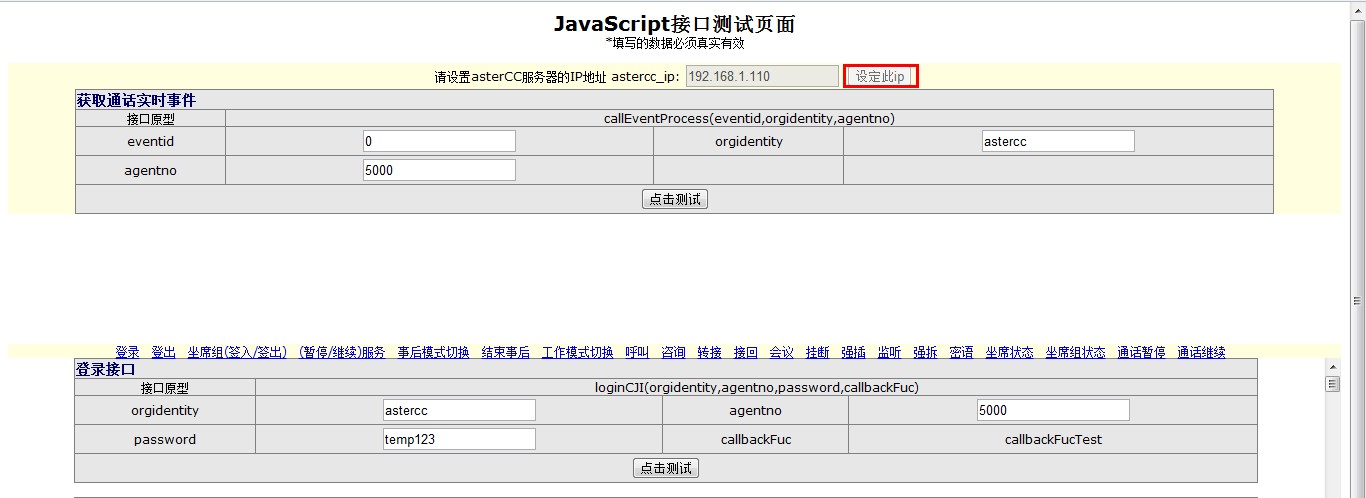
Task: Select the 工作模式切换 link
Action: pyautogui.click(x=577, y=353)
